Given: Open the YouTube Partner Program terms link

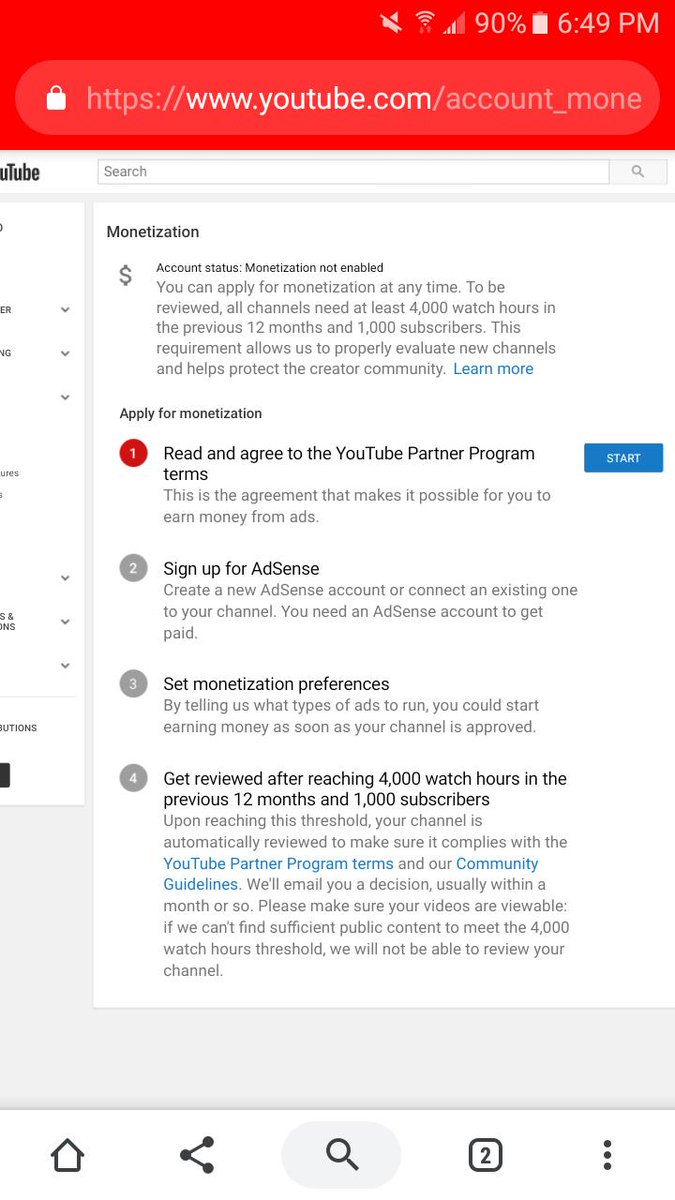Looking at the screenshot, I should pos(279,863).
